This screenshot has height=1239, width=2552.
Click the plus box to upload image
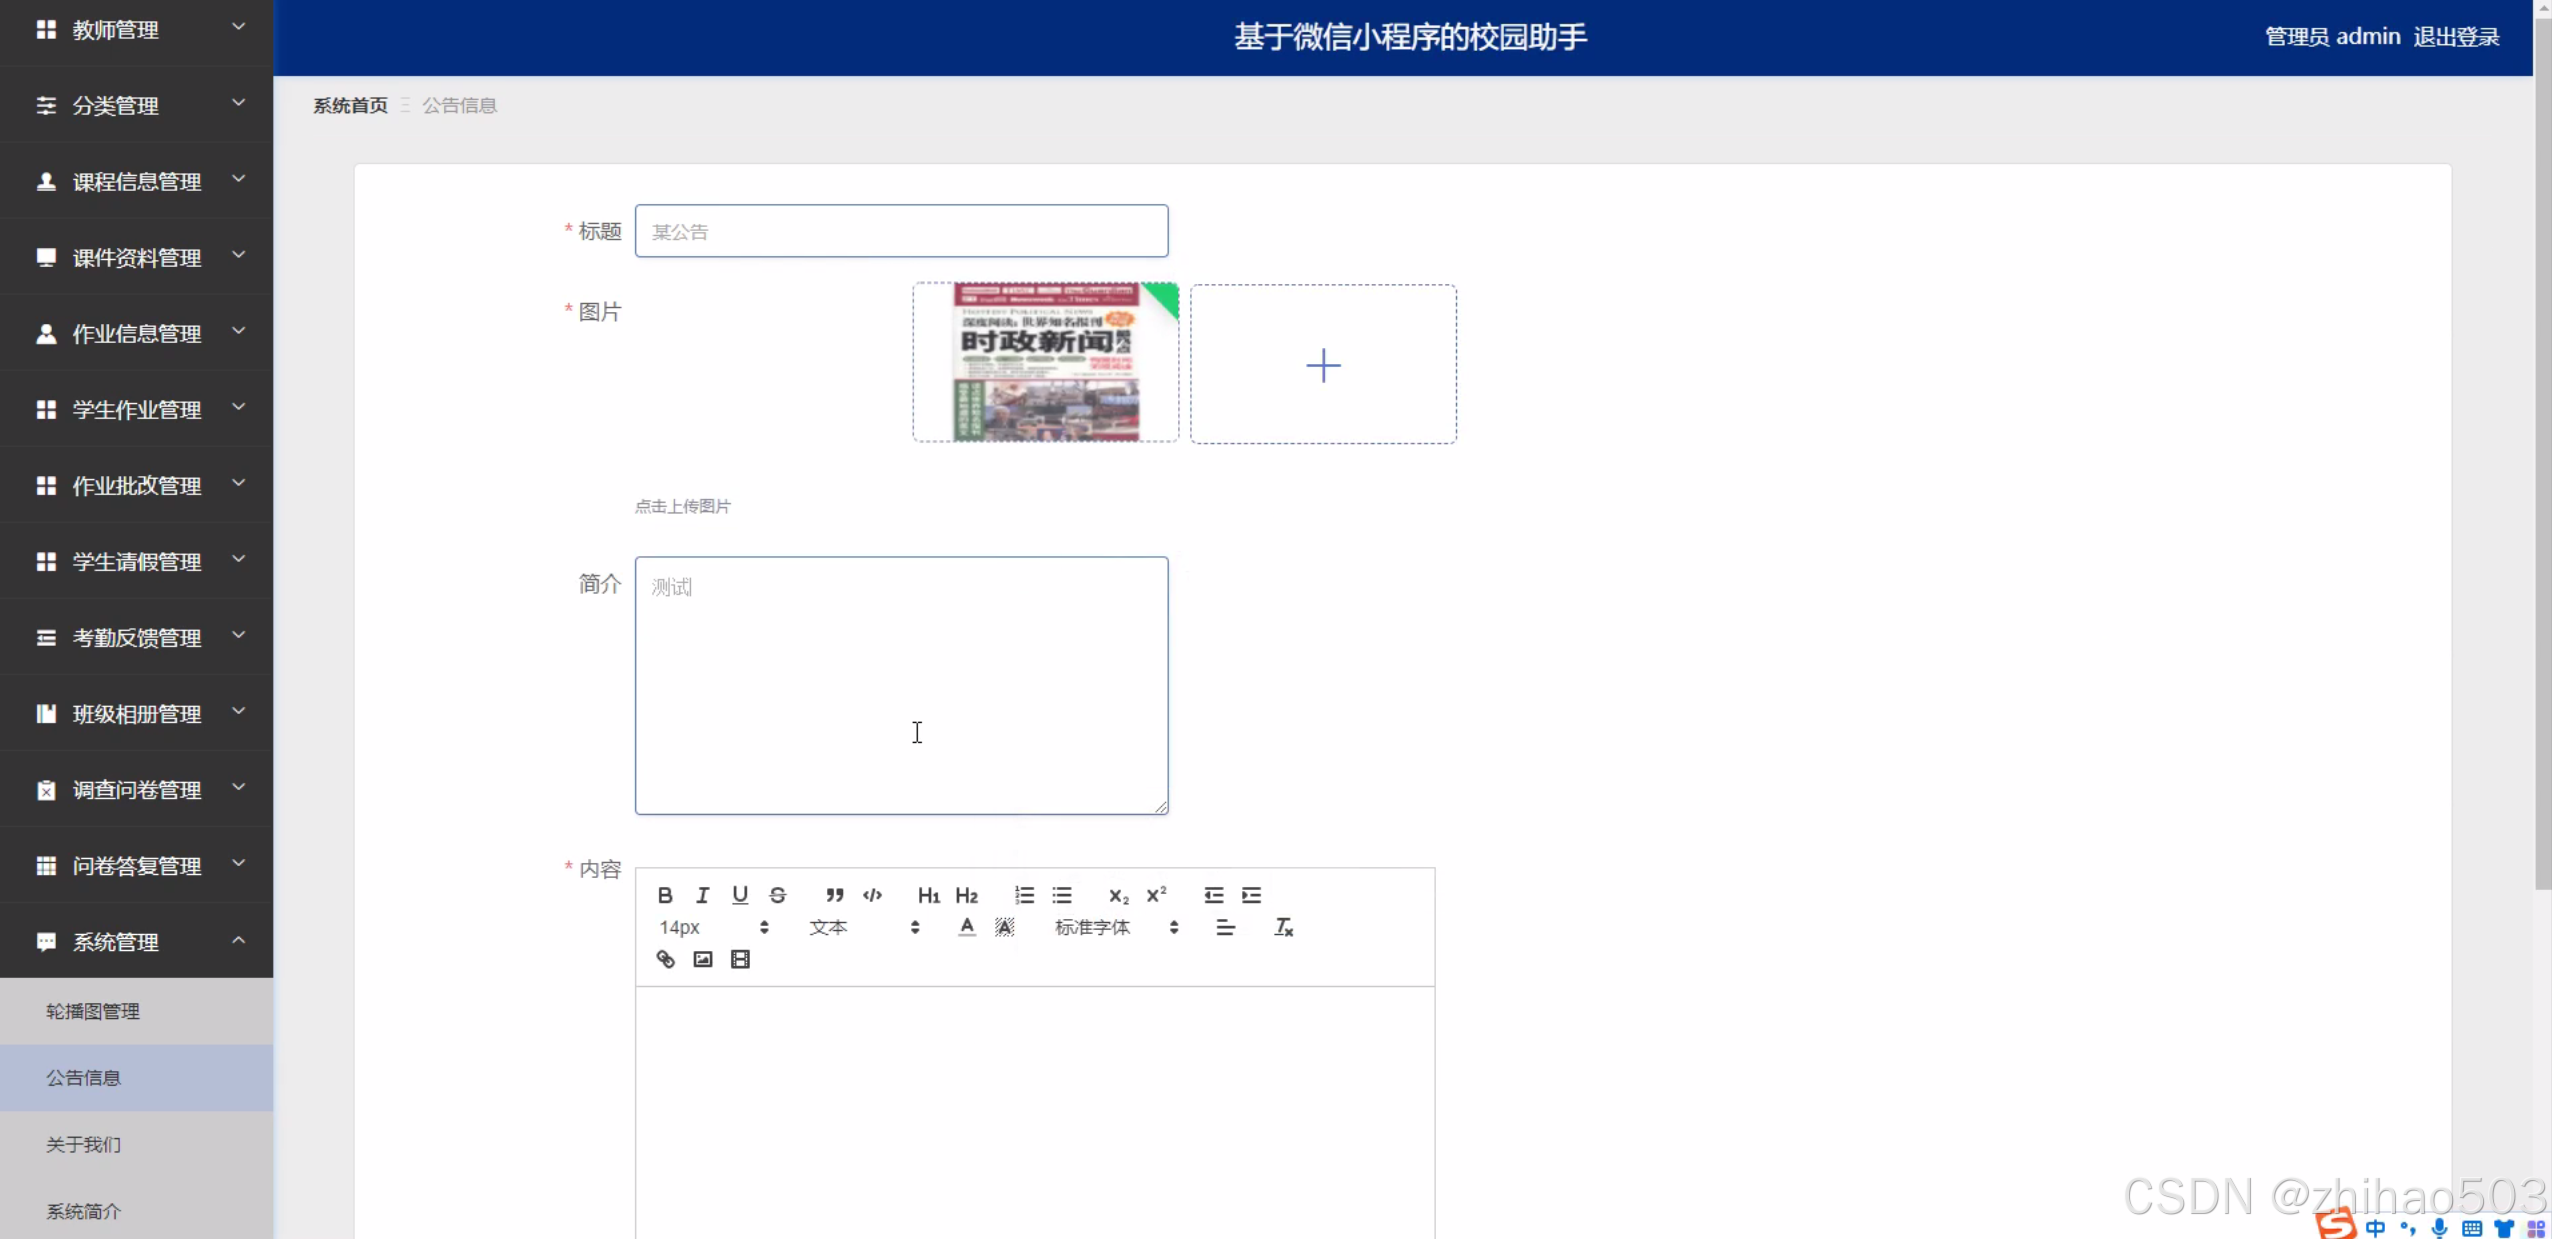click(1323, 364)
